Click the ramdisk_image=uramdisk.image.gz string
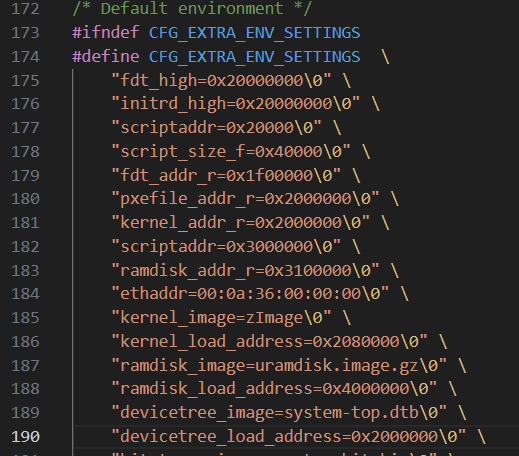Image resolution: width=519 pixels, height=456 pixels. click(x=279, y=365)
